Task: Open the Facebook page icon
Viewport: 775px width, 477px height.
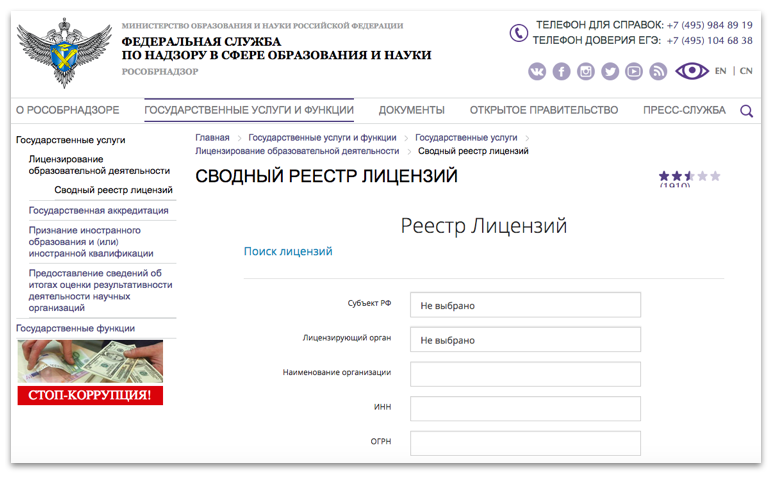Action: point(561,72)
